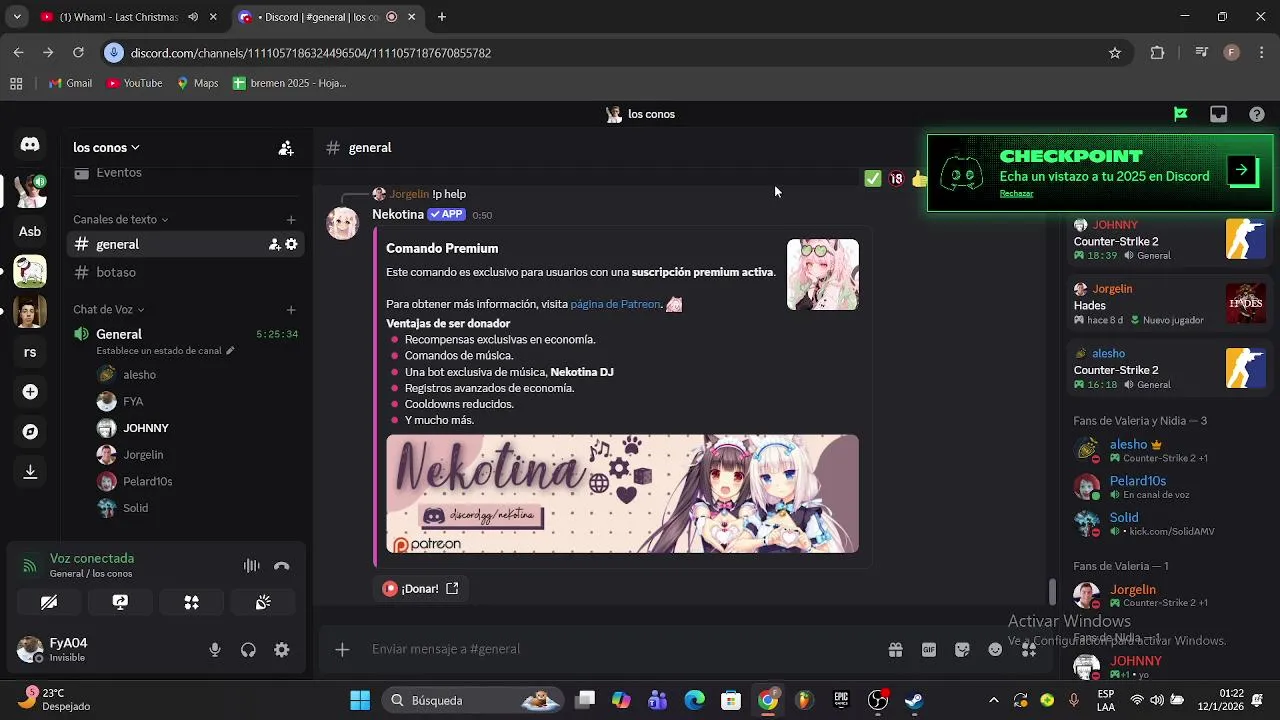Click the Nekotina banner image
Image resolution: width=1280 pixels, height=720 pixels.
tap(622, 494)
